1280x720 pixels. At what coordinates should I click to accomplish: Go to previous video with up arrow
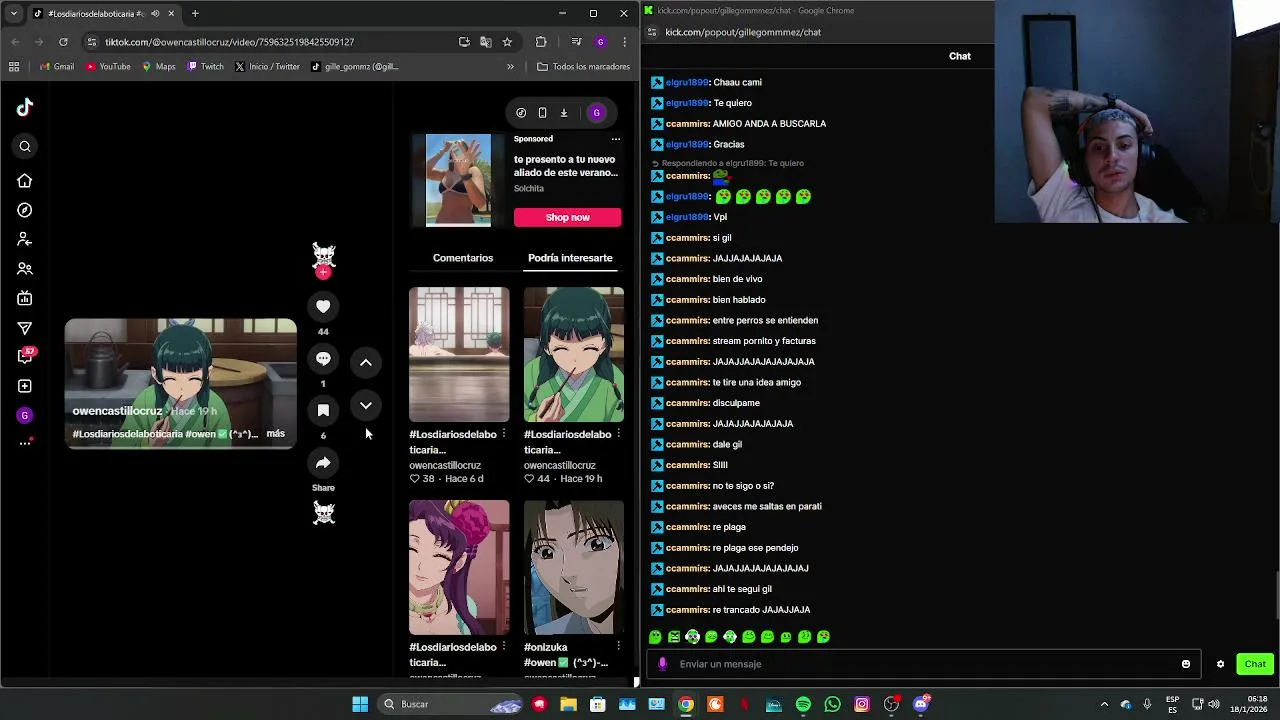pos(366,363)
